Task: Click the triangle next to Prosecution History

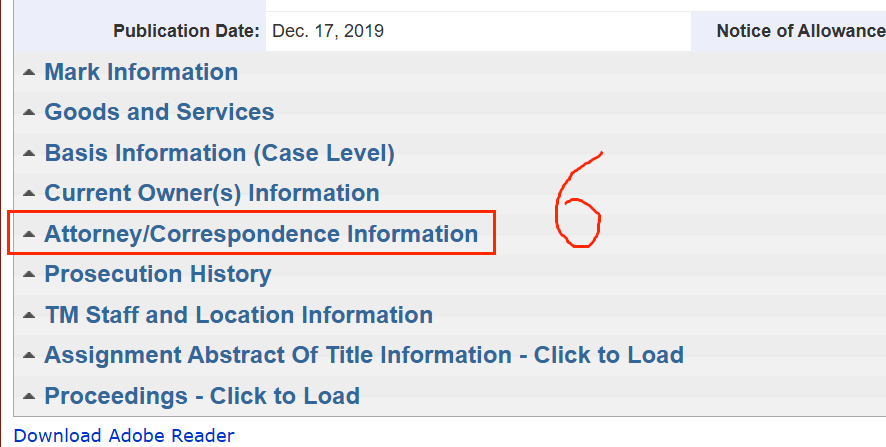Action: point(29,275)
